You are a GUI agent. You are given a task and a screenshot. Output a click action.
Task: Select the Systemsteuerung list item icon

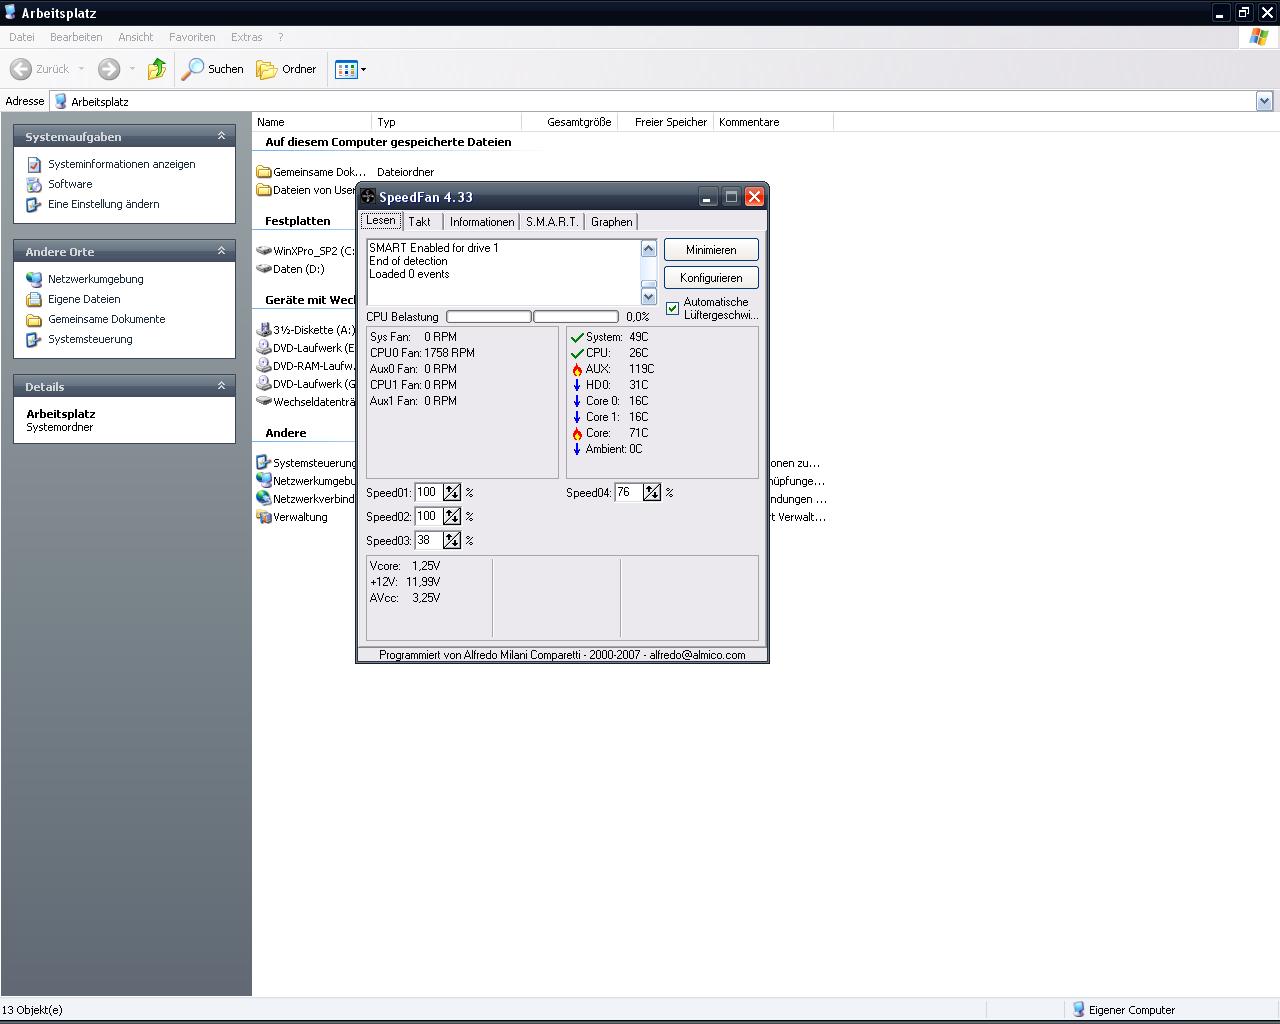pos(264,463)
